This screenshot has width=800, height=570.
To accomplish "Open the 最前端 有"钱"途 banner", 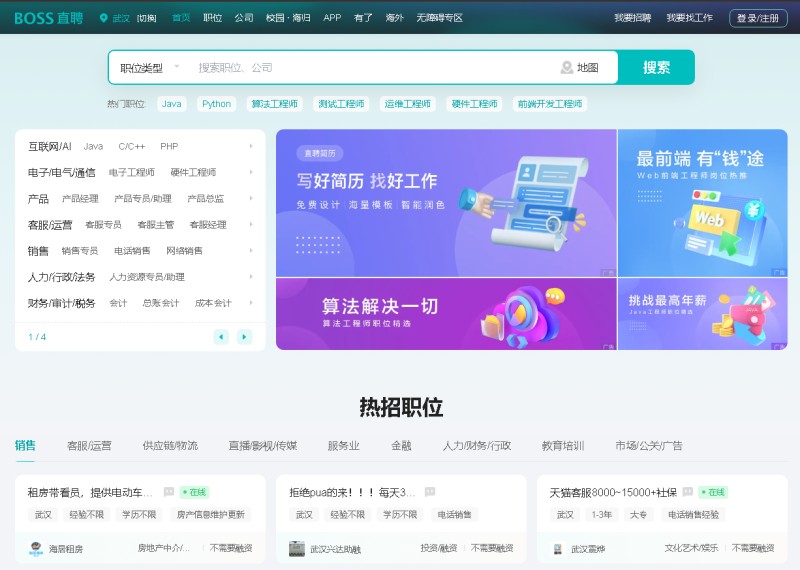I will click(x=703, y=203).
